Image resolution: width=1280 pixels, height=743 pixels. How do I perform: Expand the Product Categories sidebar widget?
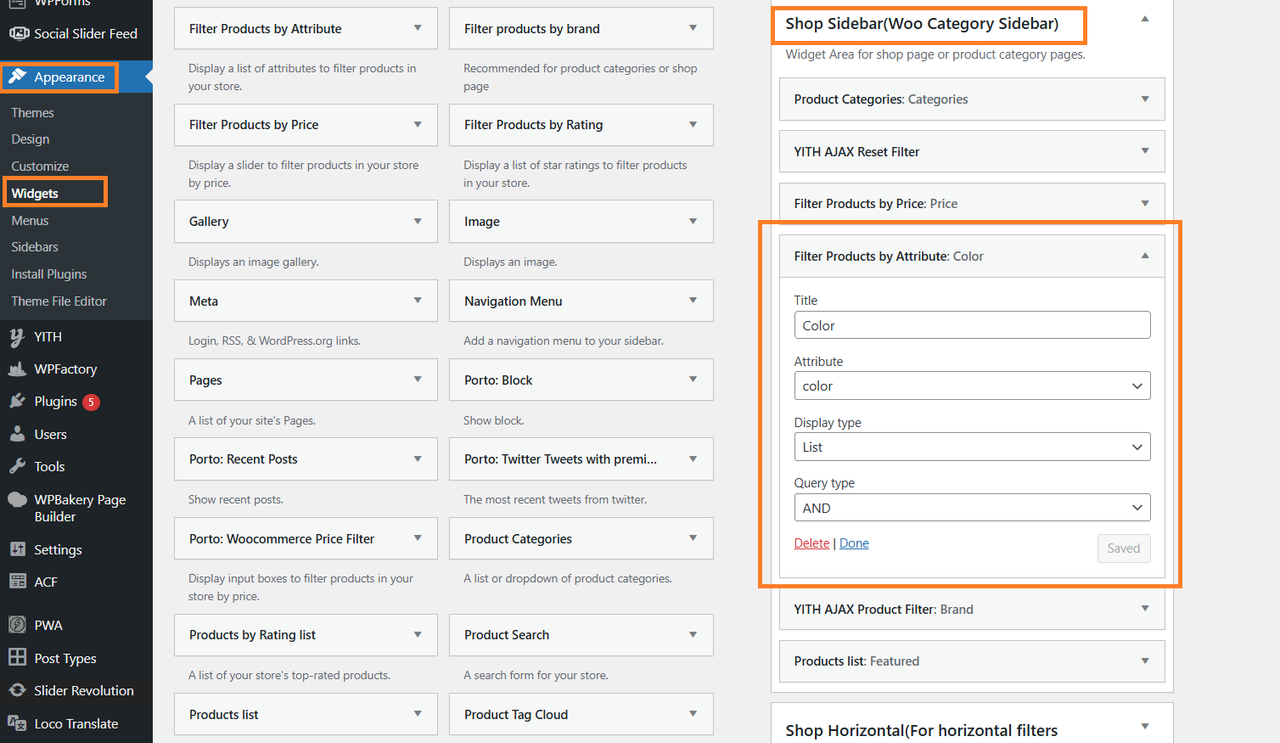1145,99
